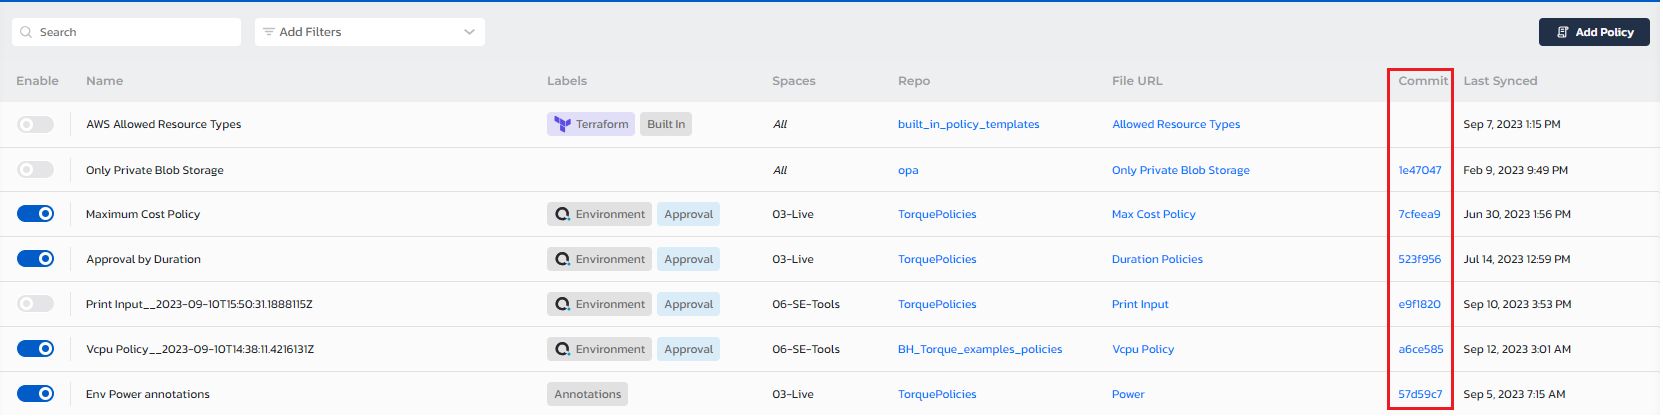
Task: Click the Annotations label tag
Action: [588, 394]
